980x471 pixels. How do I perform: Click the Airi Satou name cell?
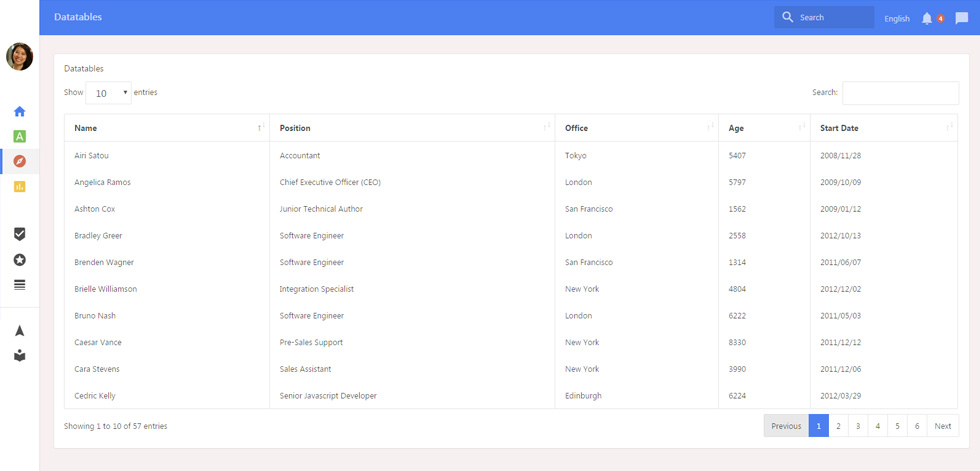167,156
